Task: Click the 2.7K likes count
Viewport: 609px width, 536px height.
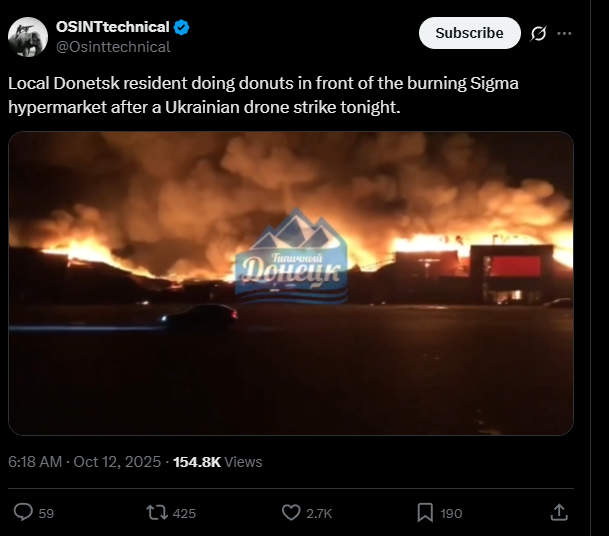Action: point(319,513)
